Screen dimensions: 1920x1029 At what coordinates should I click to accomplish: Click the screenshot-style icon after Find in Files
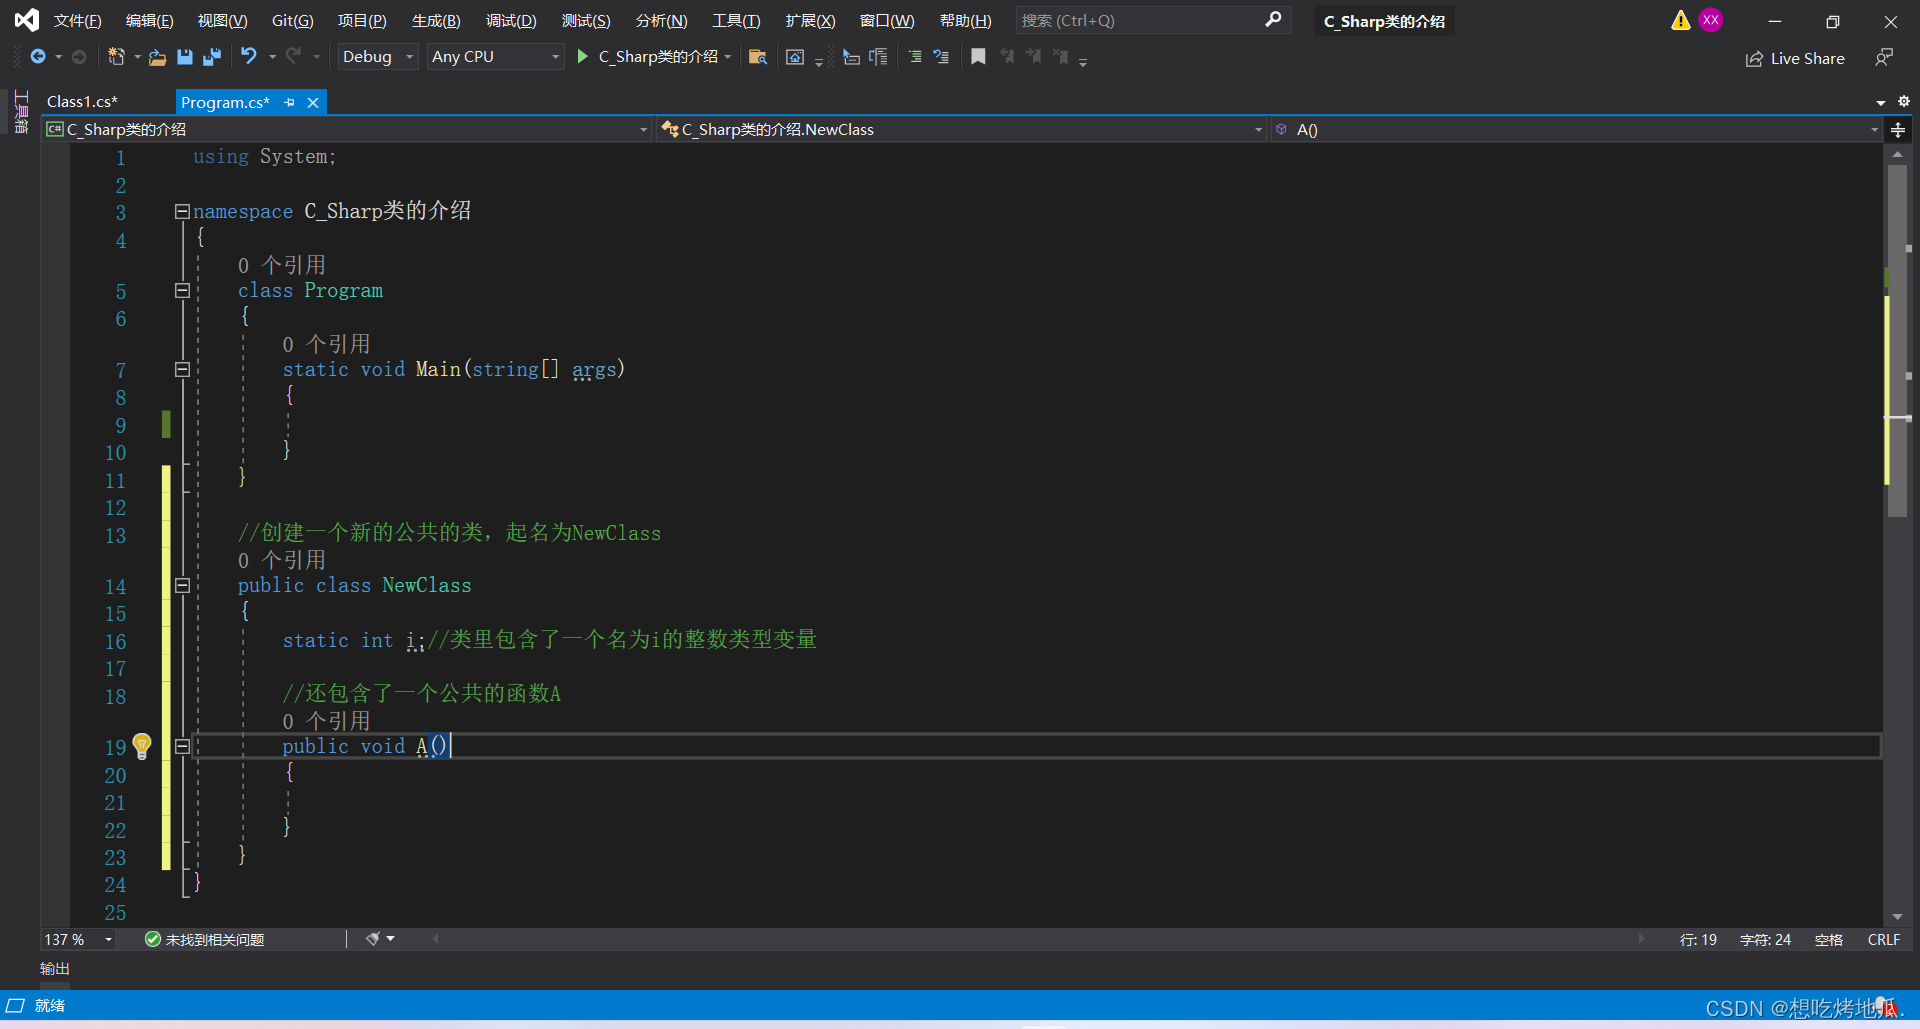click(795, 57)
